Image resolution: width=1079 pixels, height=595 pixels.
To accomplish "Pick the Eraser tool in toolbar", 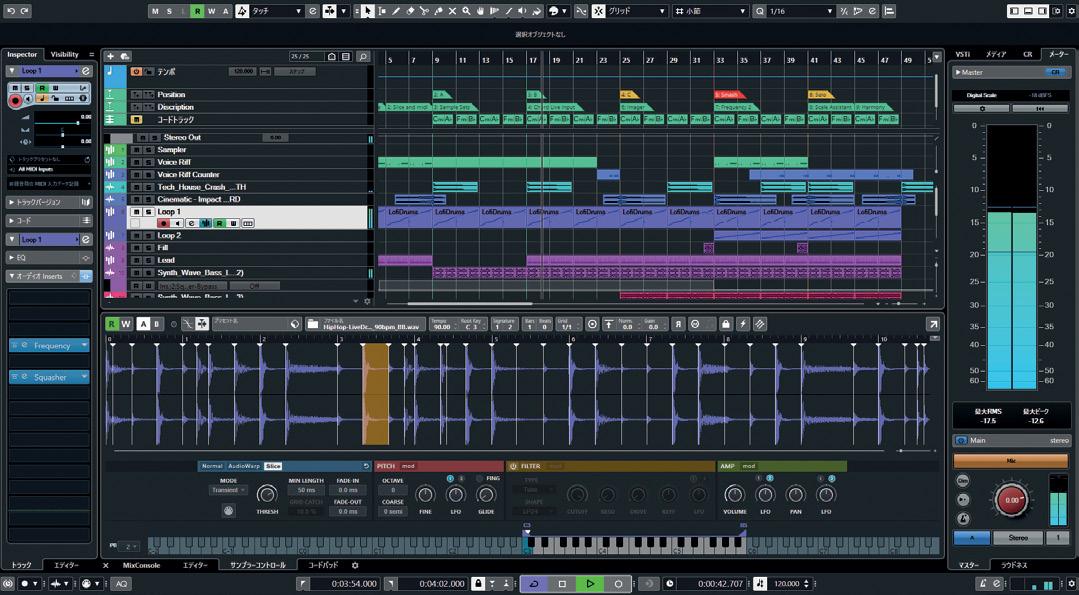I will coord(410,11).
